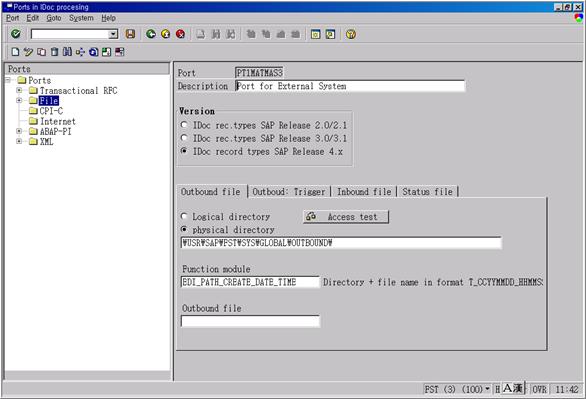Click the green checkmark Enter icon
The width and height of the screenshot is (586, 399).
[16, 34]
